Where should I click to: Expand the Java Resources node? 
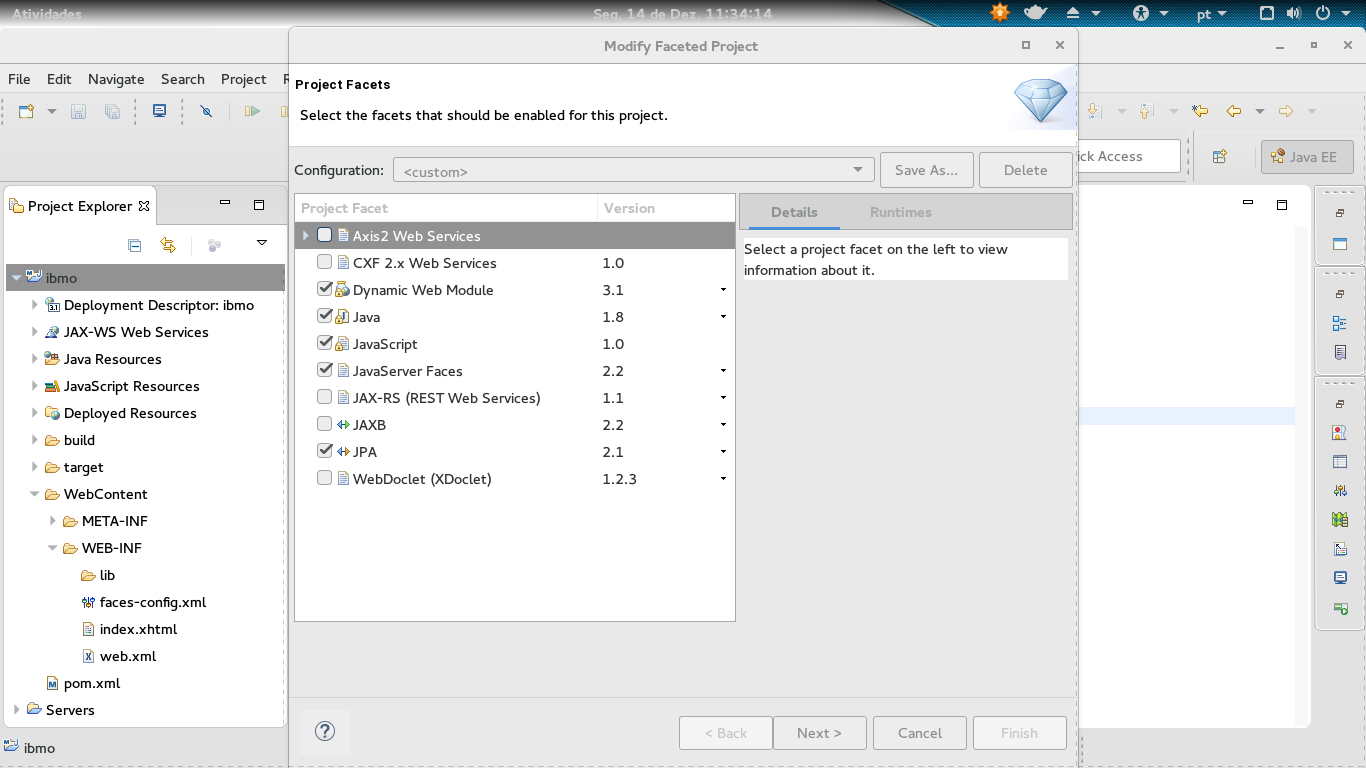point(35,359)
